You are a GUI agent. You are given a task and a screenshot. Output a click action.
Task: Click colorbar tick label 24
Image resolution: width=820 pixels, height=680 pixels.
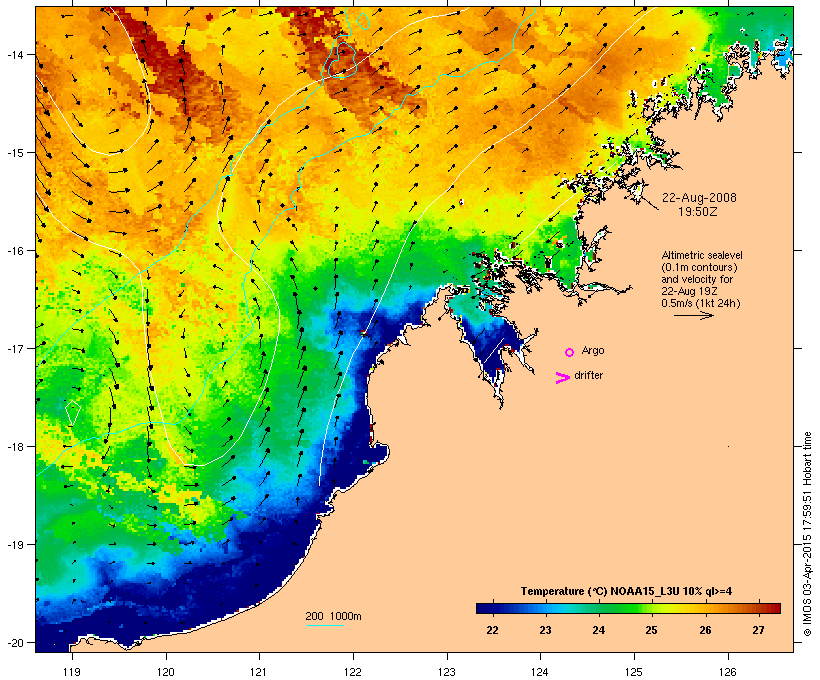click(x=599, y=630)
